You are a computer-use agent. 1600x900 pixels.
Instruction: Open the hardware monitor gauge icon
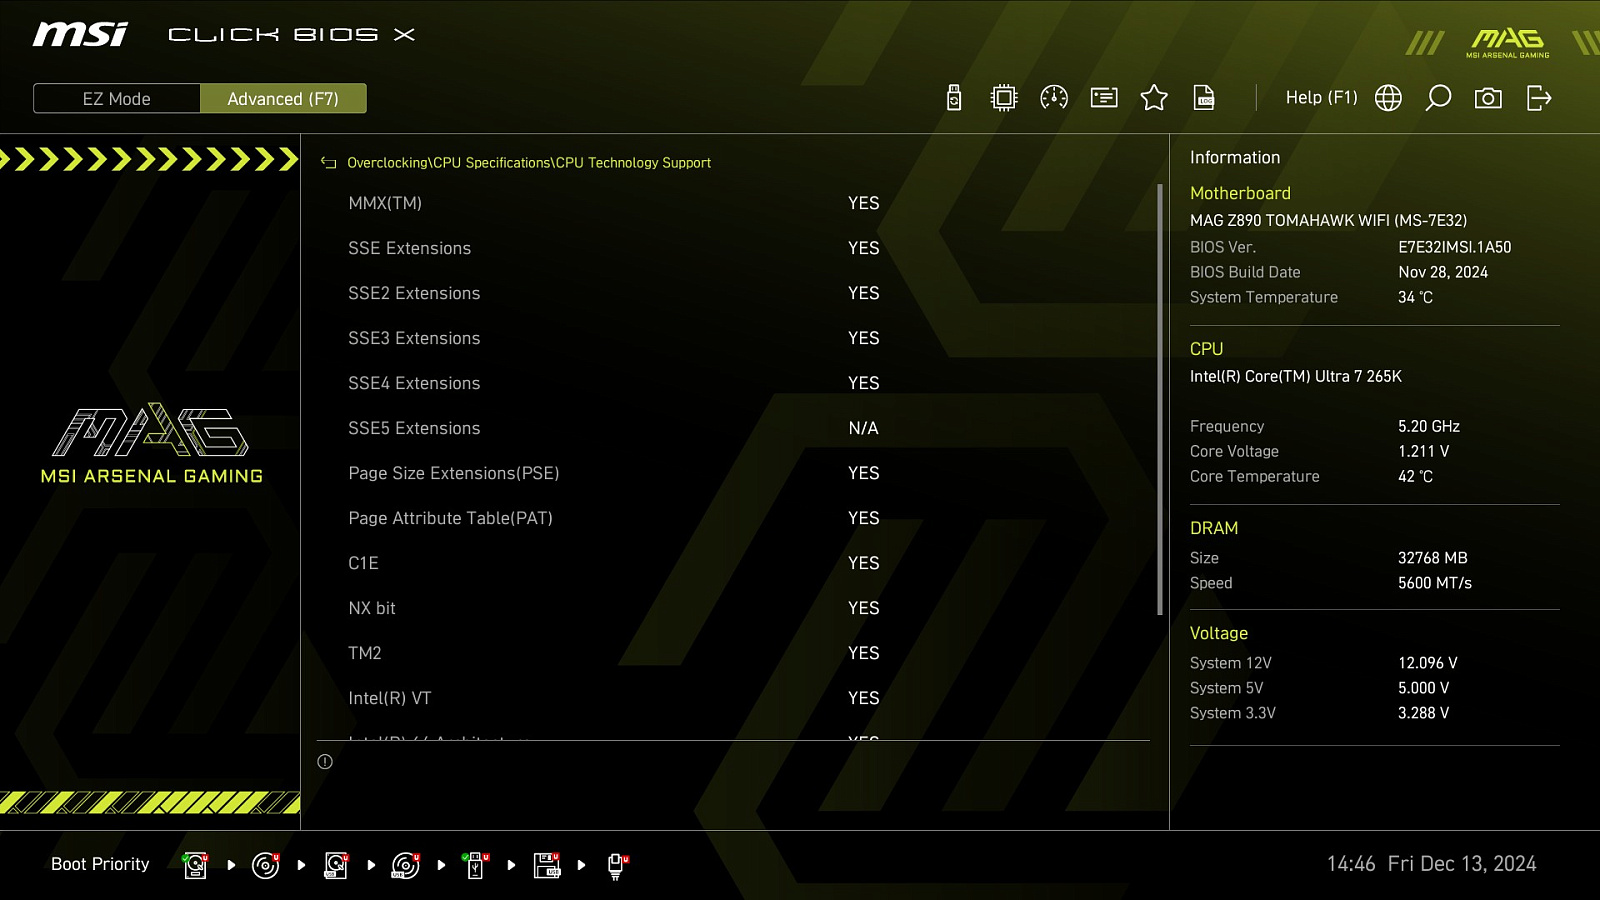click(1054, 97)
